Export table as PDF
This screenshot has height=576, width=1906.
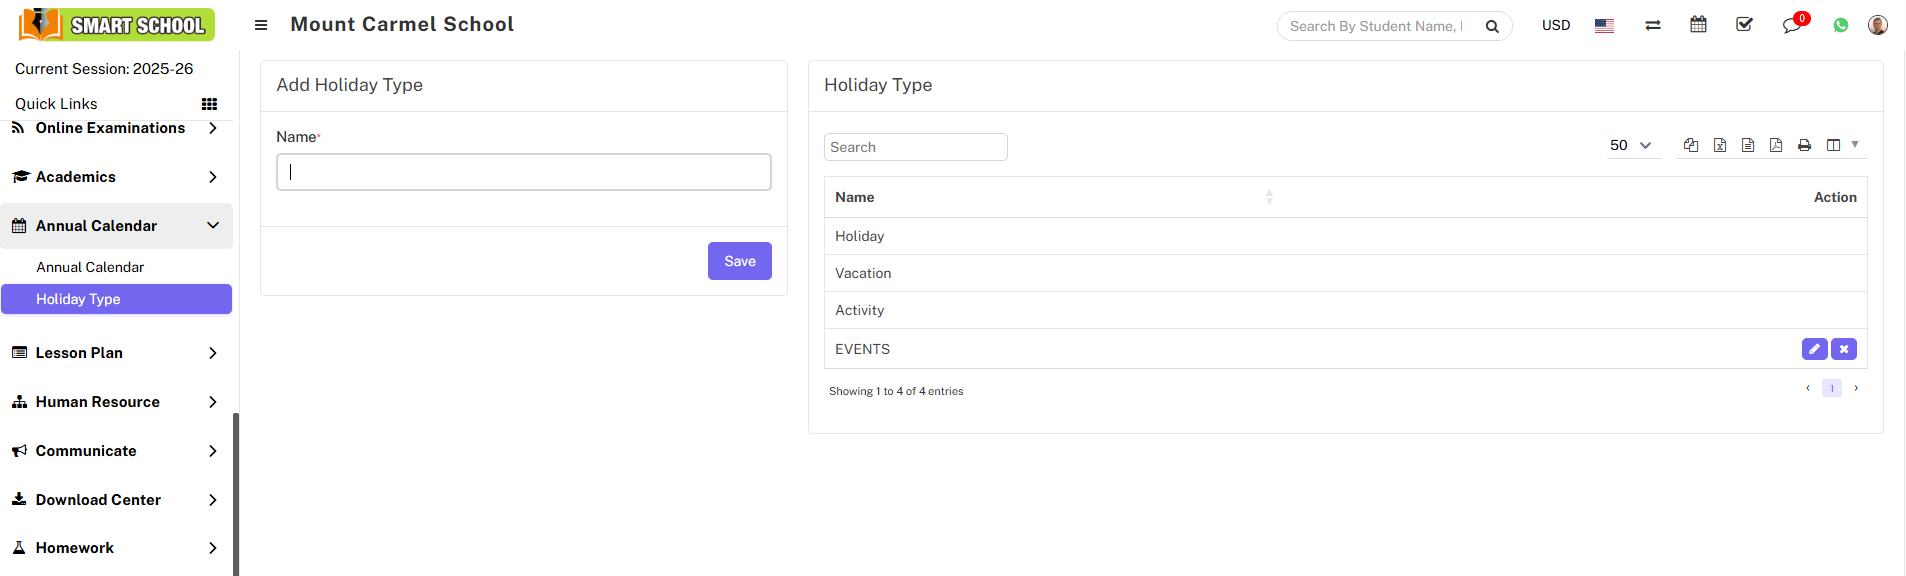pos(1776,146)
